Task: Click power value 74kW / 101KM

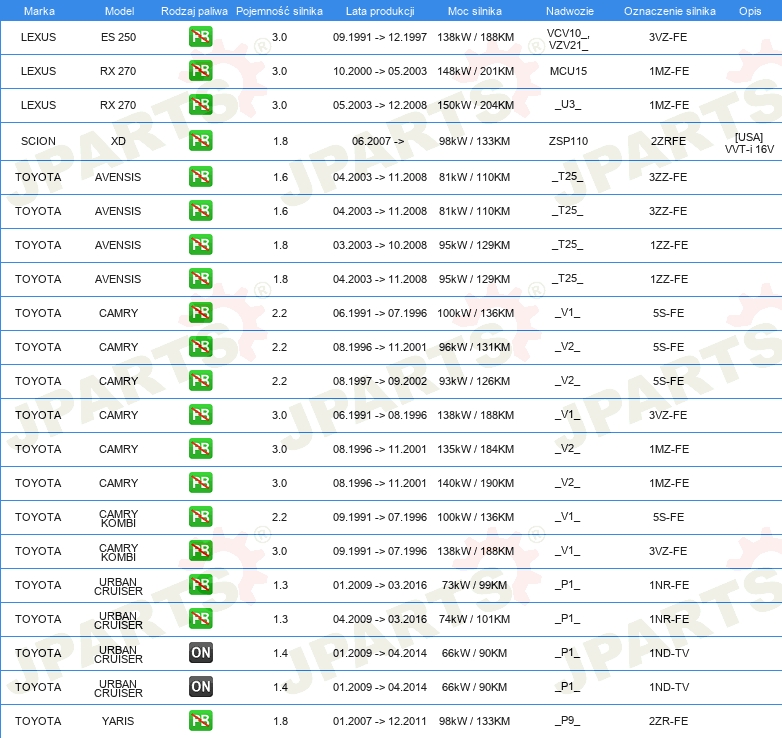Action: tap(474, 619)
